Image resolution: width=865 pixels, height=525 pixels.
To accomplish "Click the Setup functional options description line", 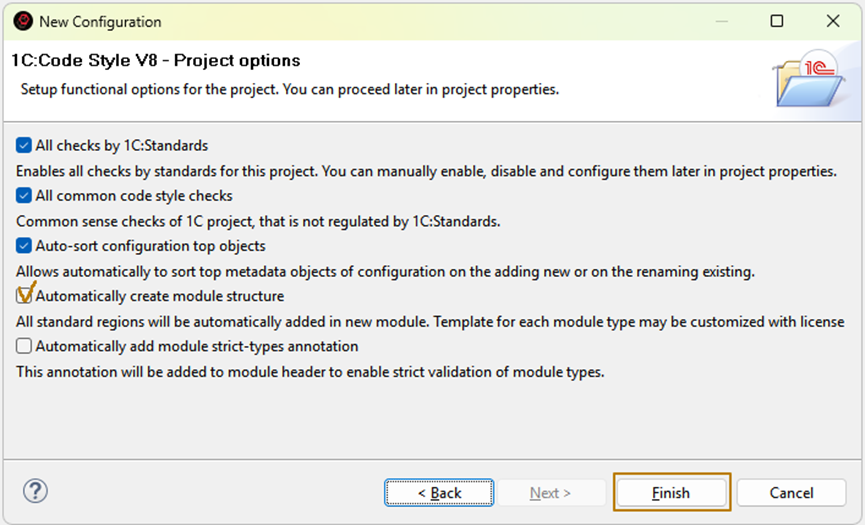I will [290, 90].
